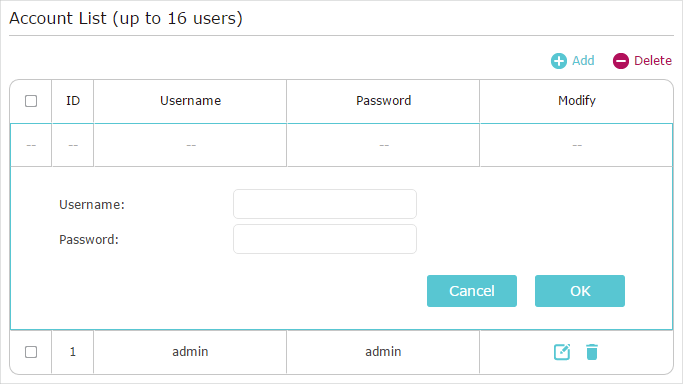Screen dimensions: 683x384
Task: Click the Username column header
Action: click(x=190, y=101)
